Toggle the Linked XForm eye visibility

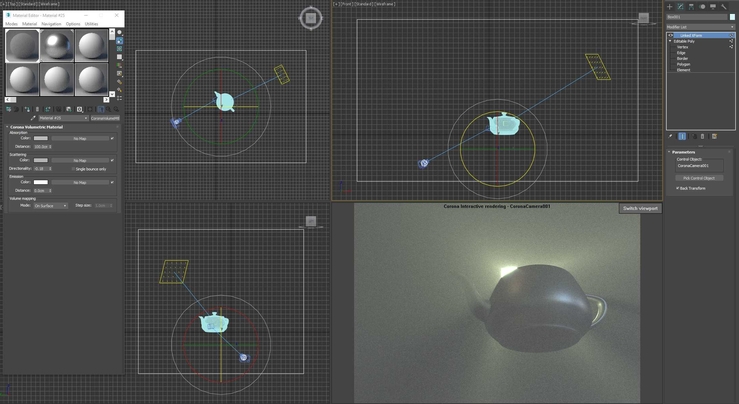[x=670, y=35]
